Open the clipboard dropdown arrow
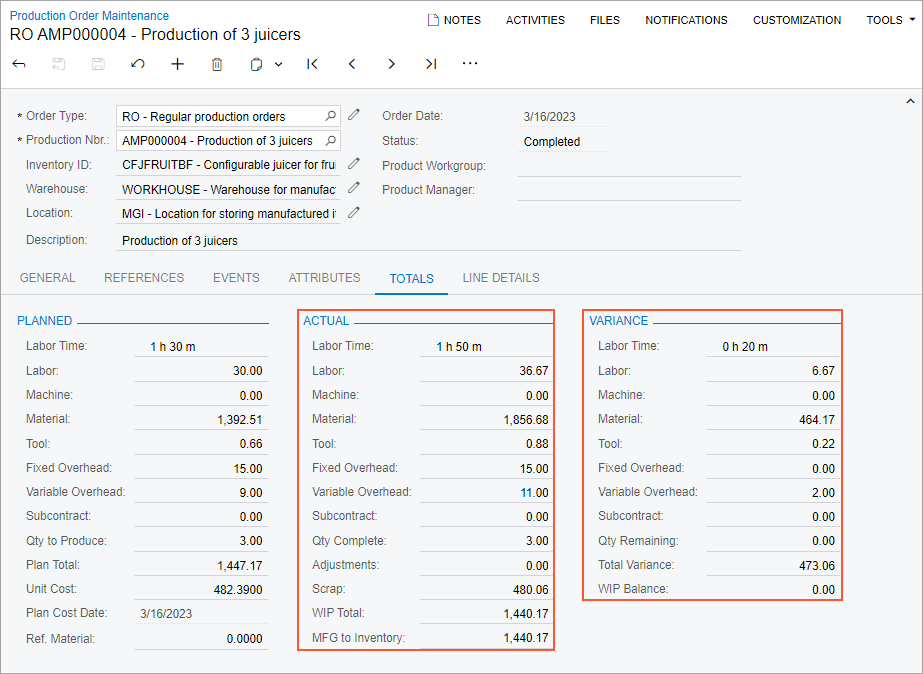The width and height of the screenshot is (923, 674). tap(278, 64)
